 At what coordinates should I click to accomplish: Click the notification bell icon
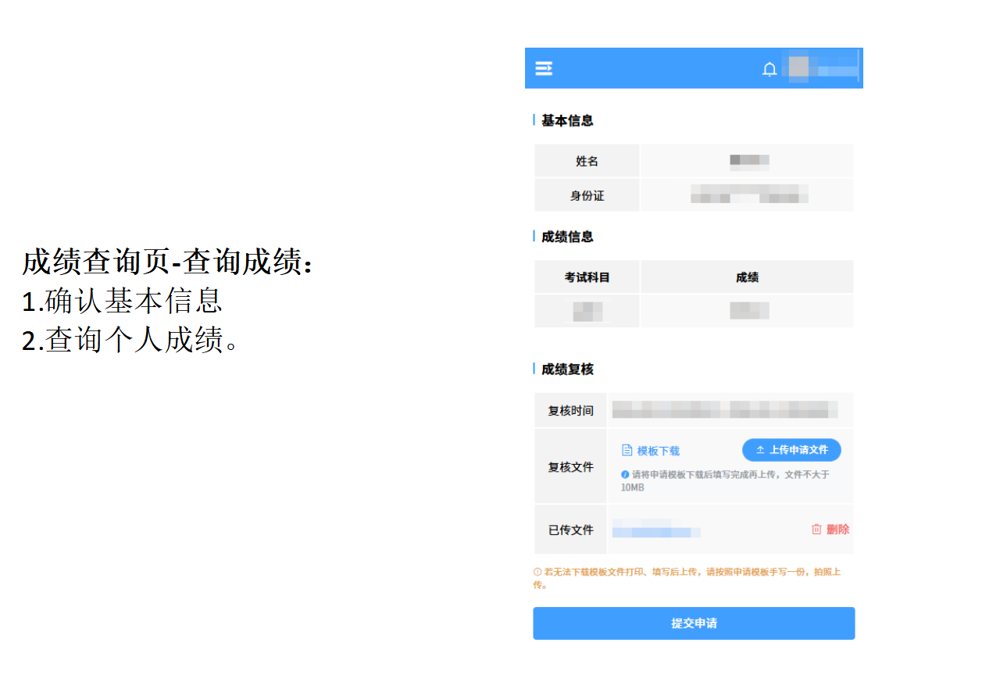pos(769,70)
